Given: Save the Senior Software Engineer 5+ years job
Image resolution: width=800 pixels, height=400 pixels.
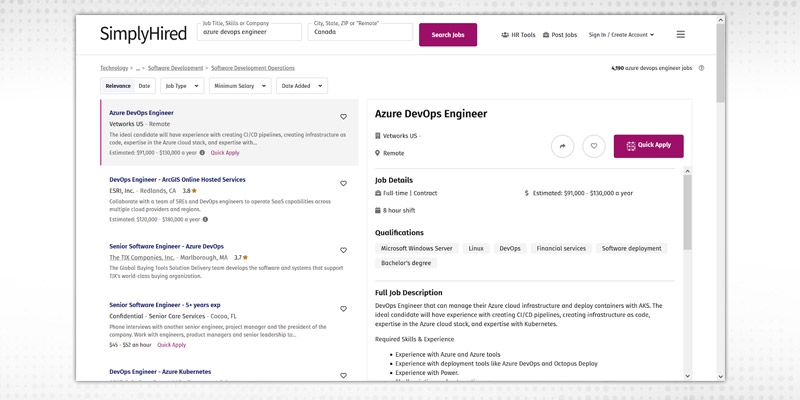Looking at the screenshot, I should coord(343,309).
